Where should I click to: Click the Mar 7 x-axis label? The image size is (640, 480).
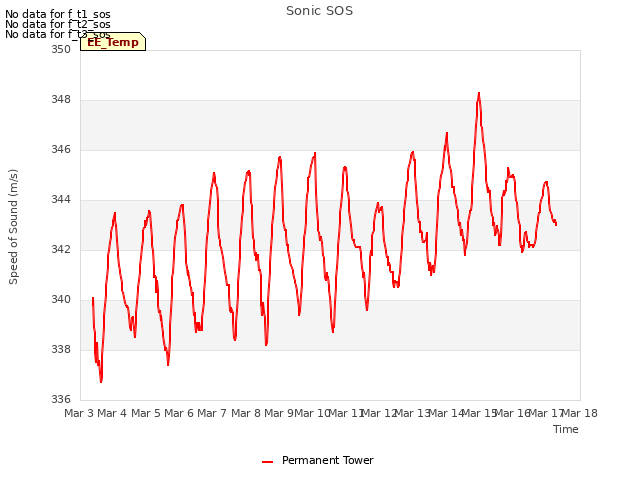click(212, 413)
